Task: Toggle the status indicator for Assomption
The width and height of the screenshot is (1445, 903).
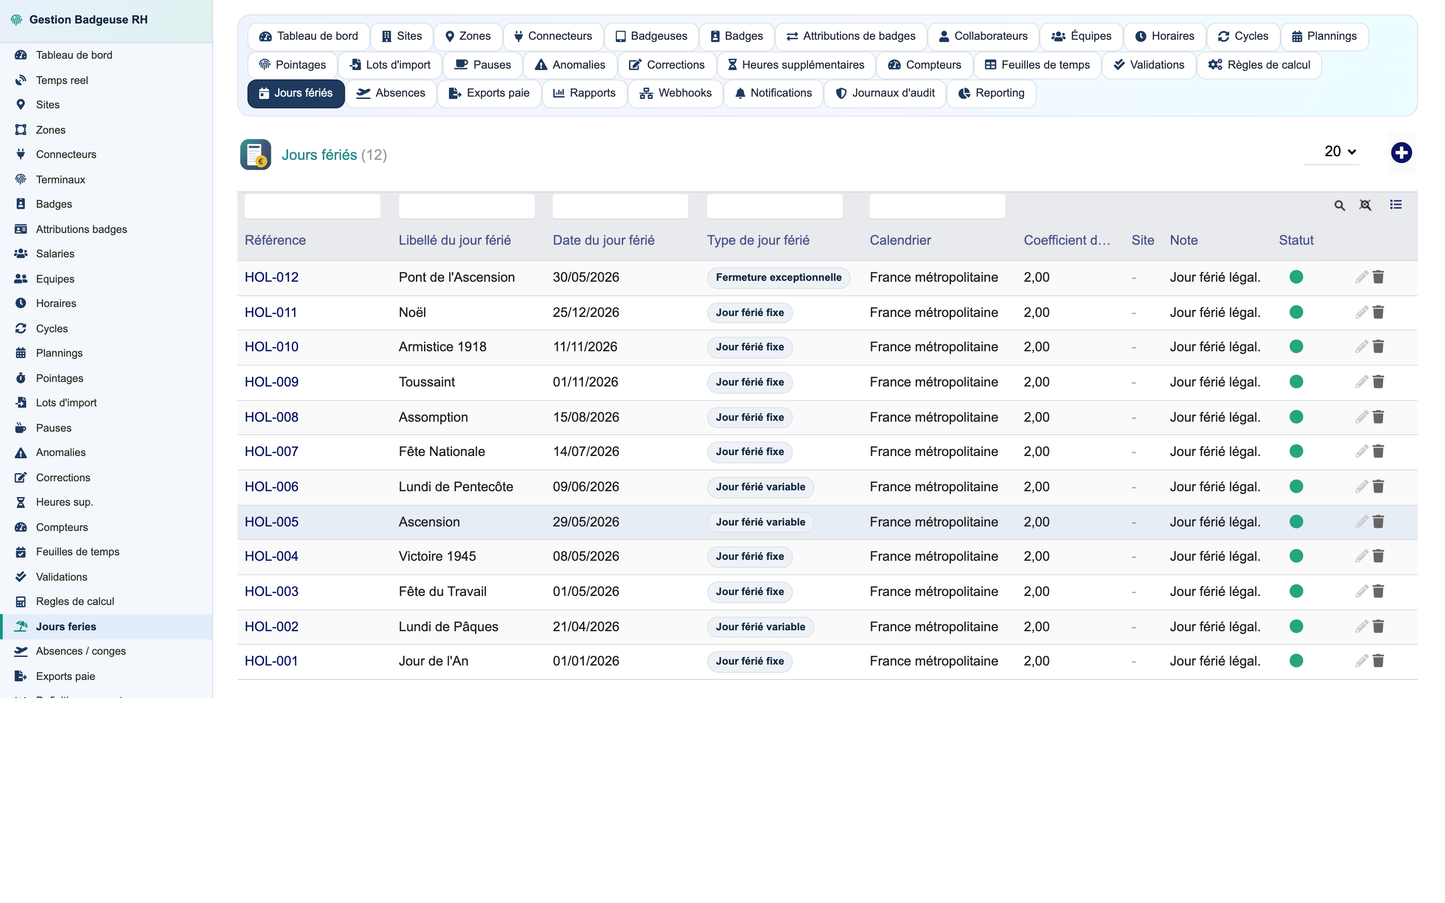Action: pos(1296,417)
